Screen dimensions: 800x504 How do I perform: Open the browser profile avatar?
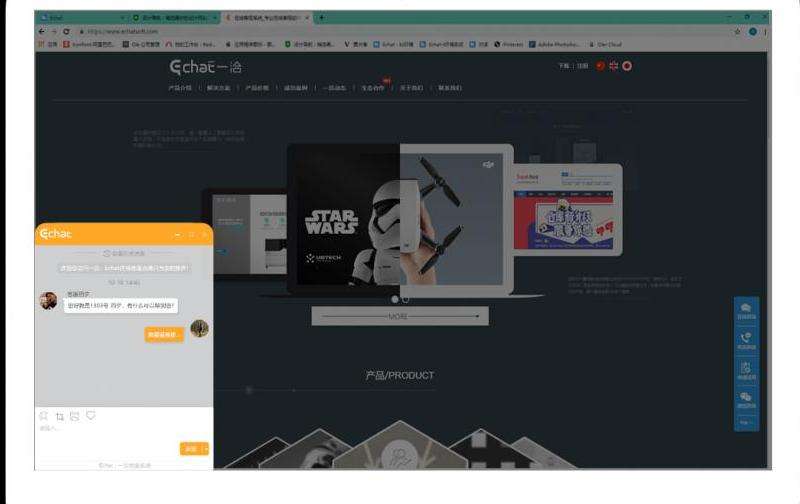(x=753, y=32)
